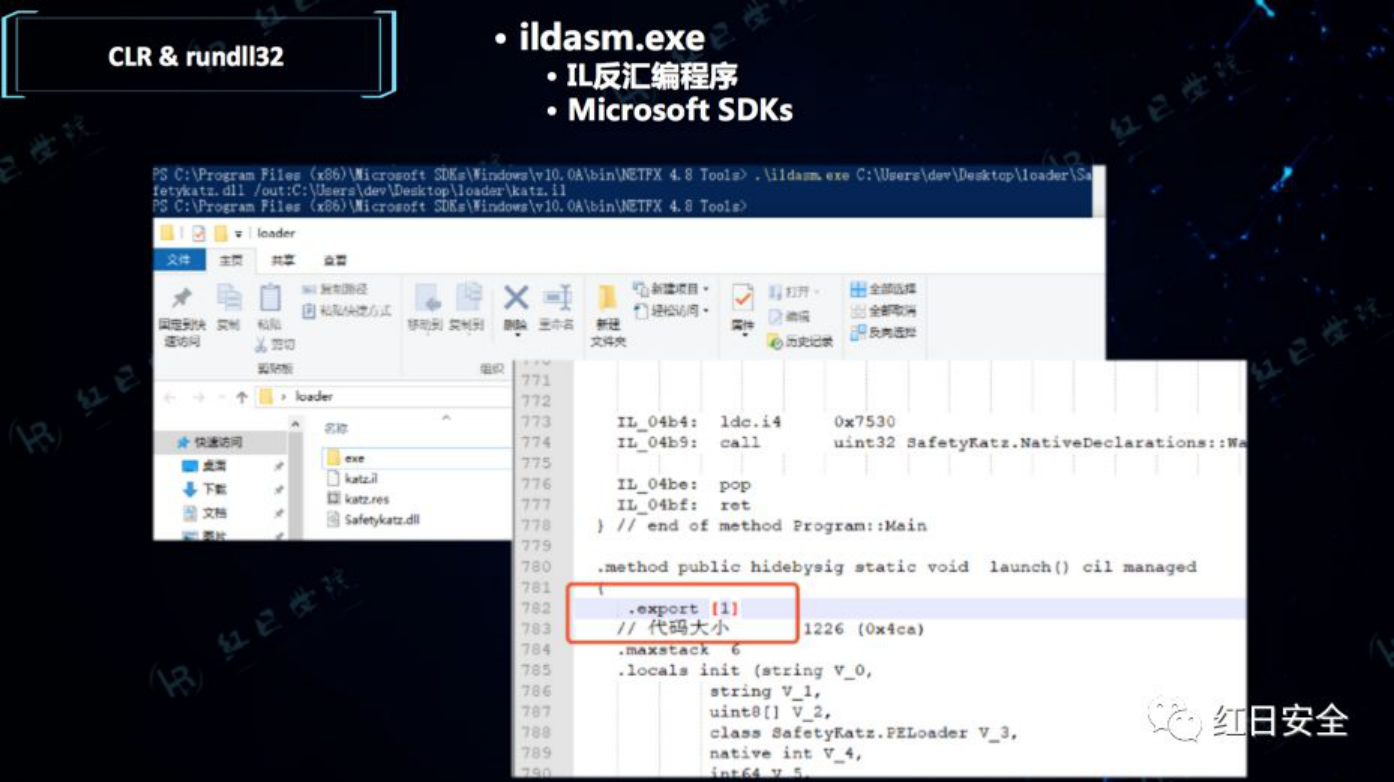Click the Name (名称) column header
1394x782 pixels.
tap(336, 428)
